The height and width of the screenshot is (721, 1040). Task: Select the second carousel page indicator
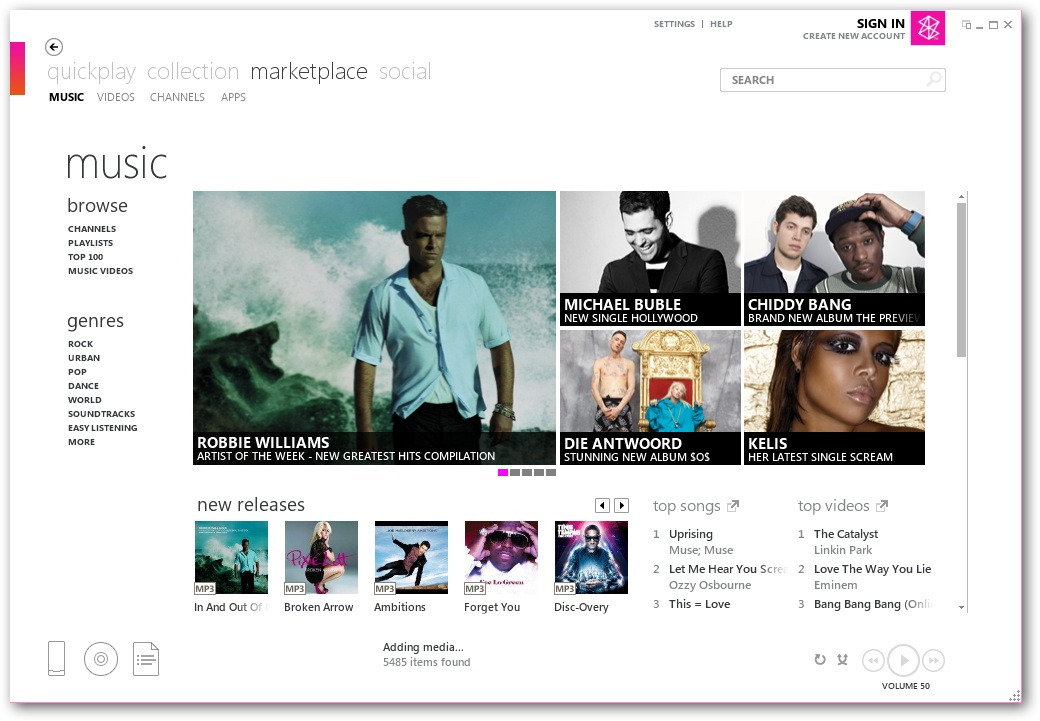tap(515, 472)
